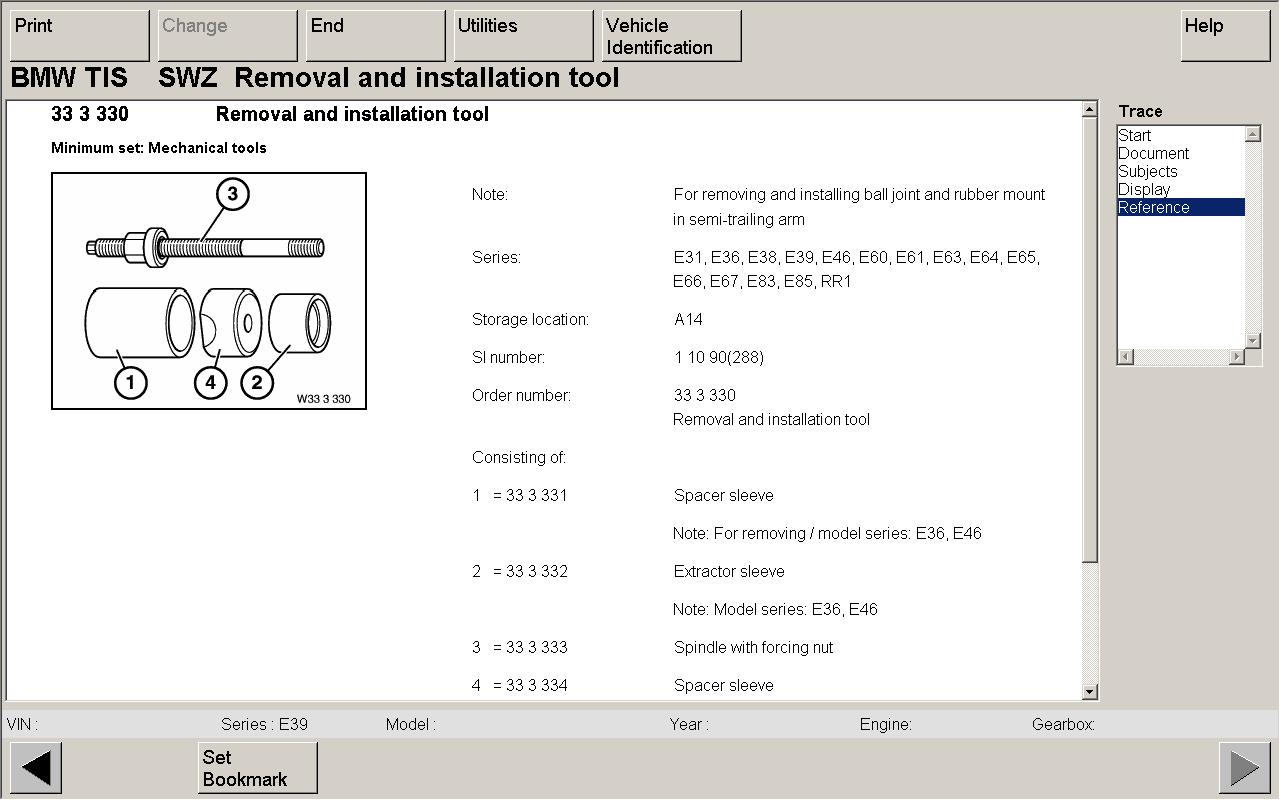
Task: Click the 'Engine:' status bar field
Action: [x=885, y=724]
